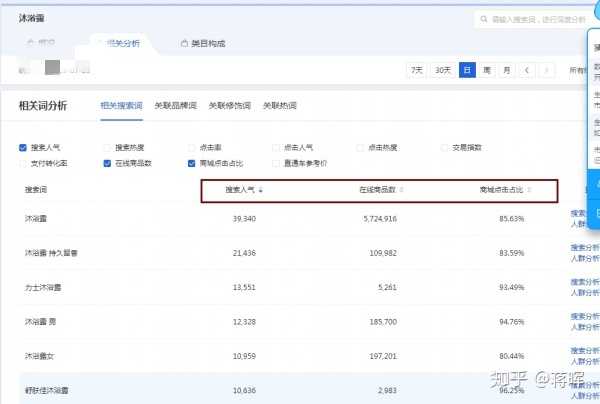Open 搜索分析 link for 沐浴露 row
The image size is (600, 404).
[584, 212]
